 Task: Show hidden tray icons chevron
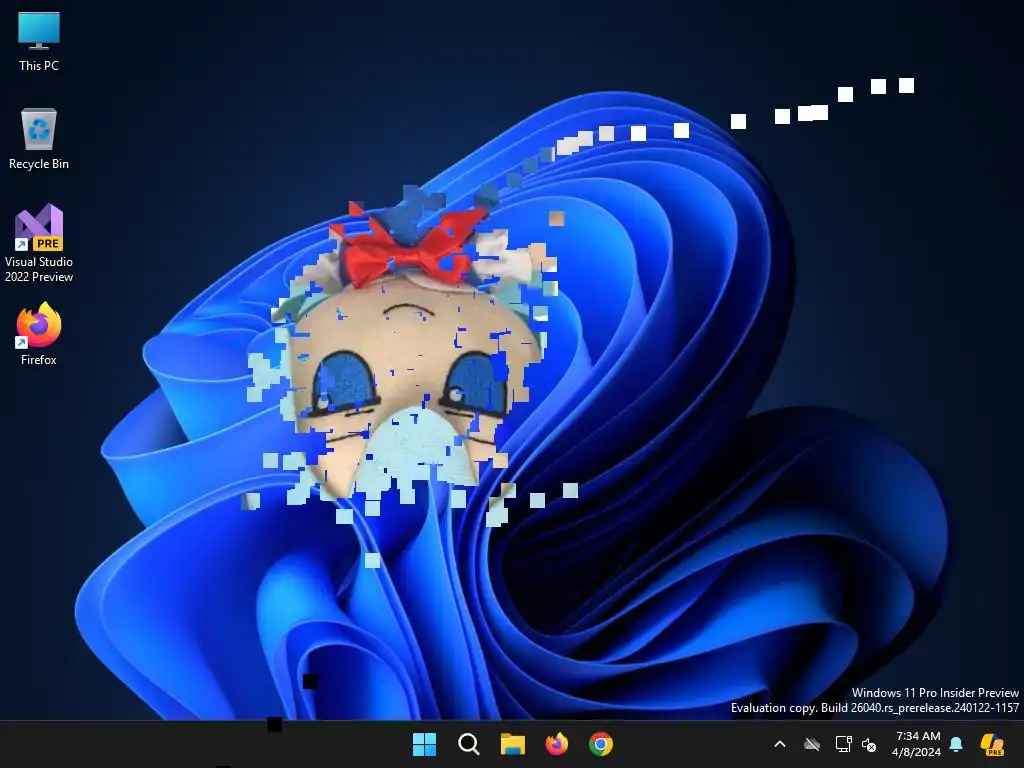[x=780, y=744]
